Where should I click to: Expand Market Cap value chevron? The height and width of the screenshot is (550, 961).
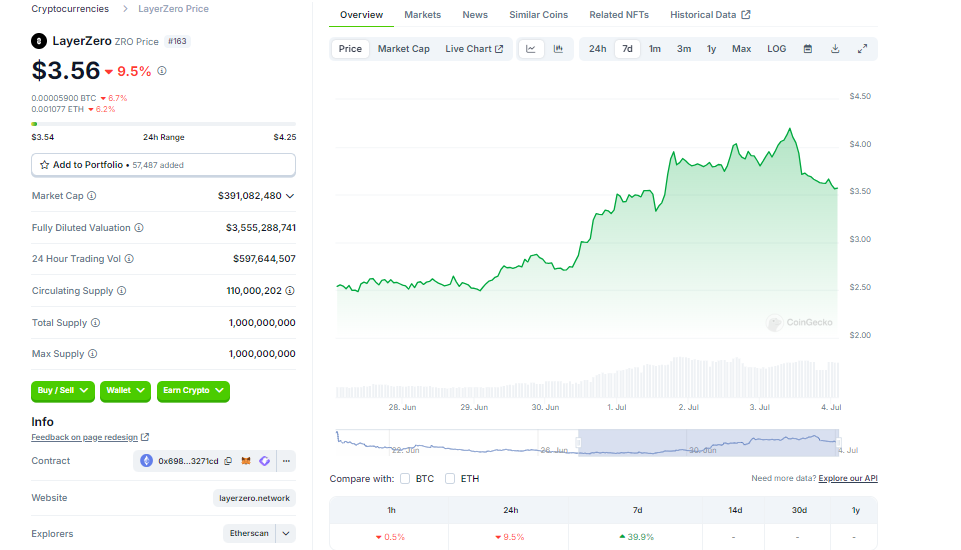290,196
